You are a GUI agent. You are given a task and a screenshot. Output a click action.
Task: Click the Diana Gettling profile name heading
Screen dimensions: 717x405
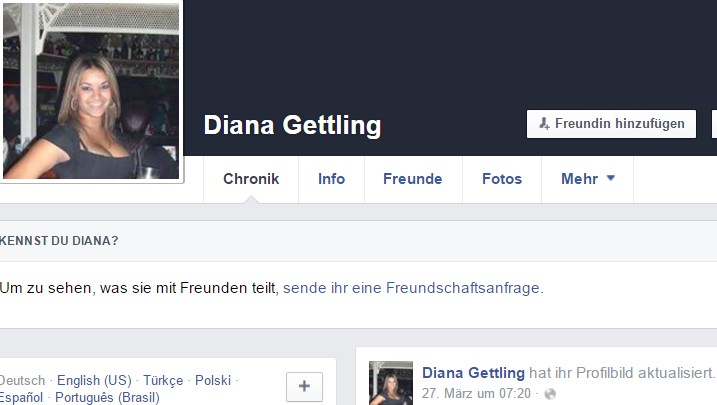pos(292,126)
